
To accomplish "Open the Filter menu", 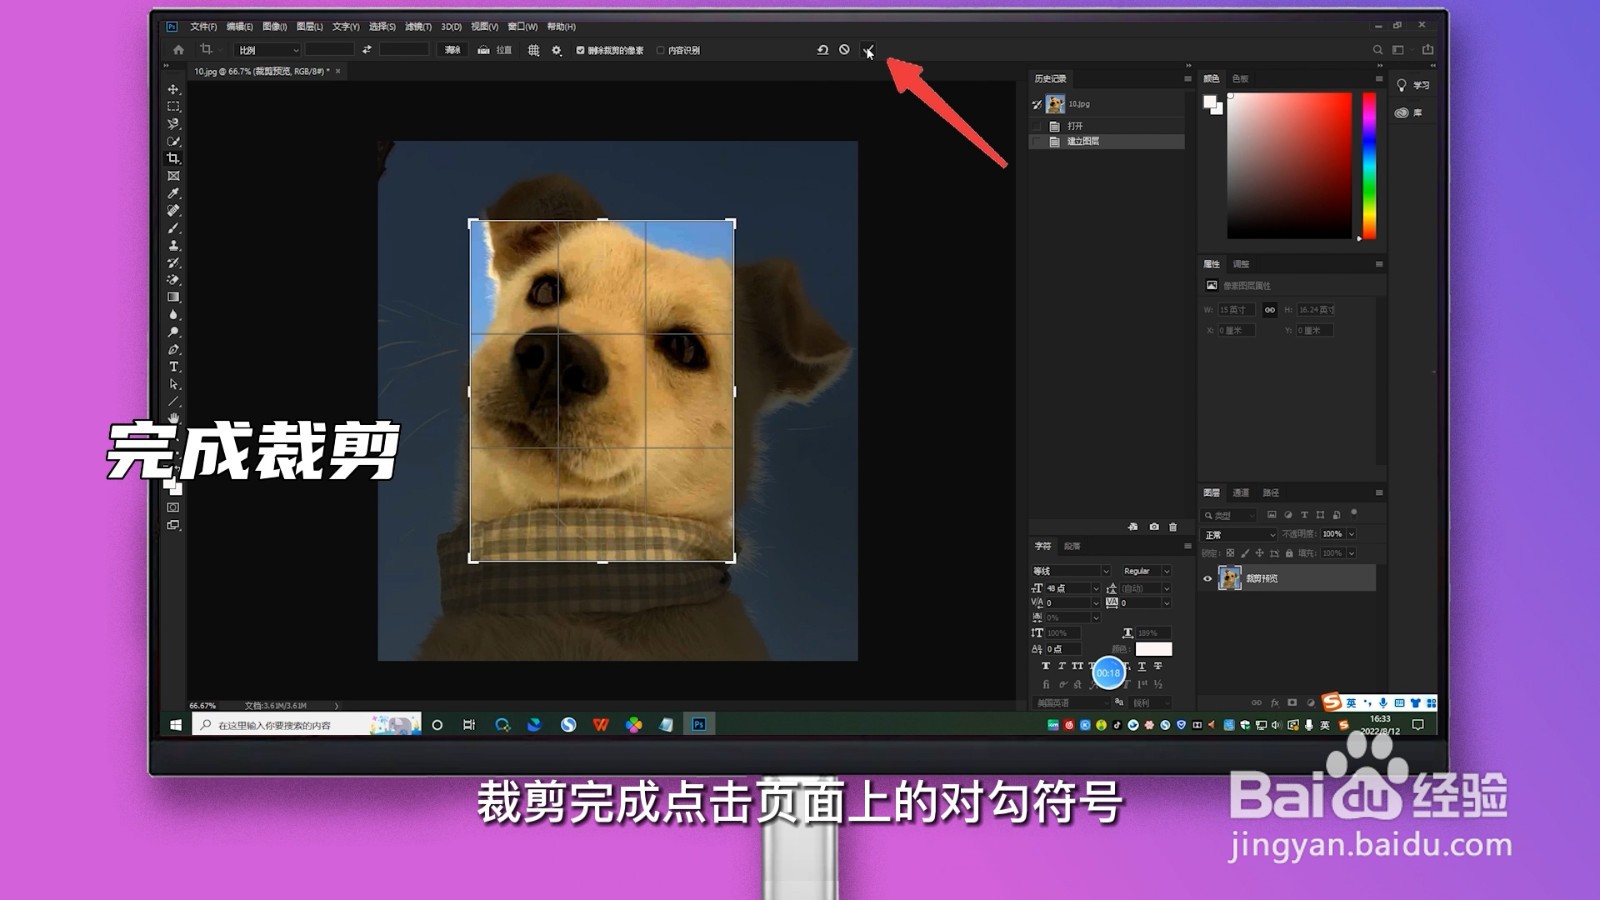I will click(418, 27).
